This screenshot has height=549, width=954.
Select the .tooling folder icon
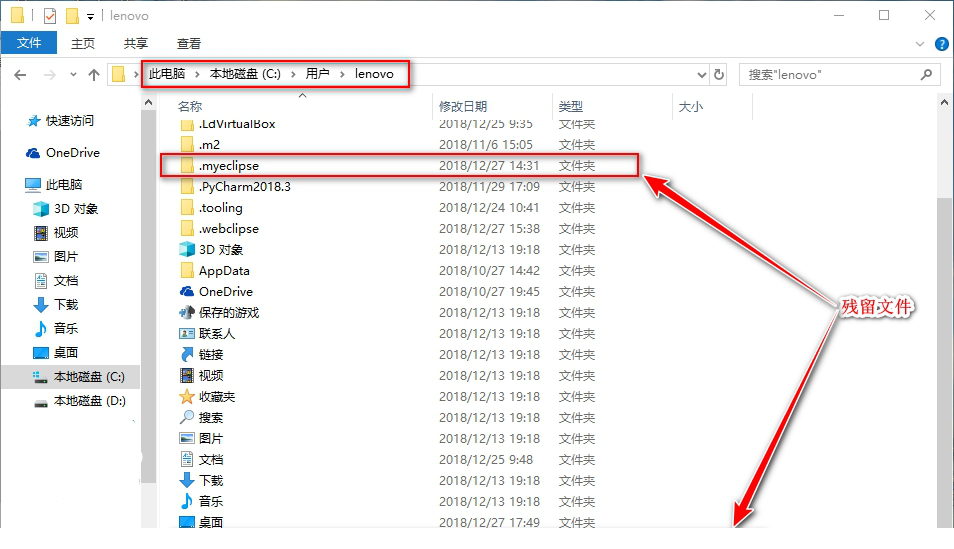point(187,208)
